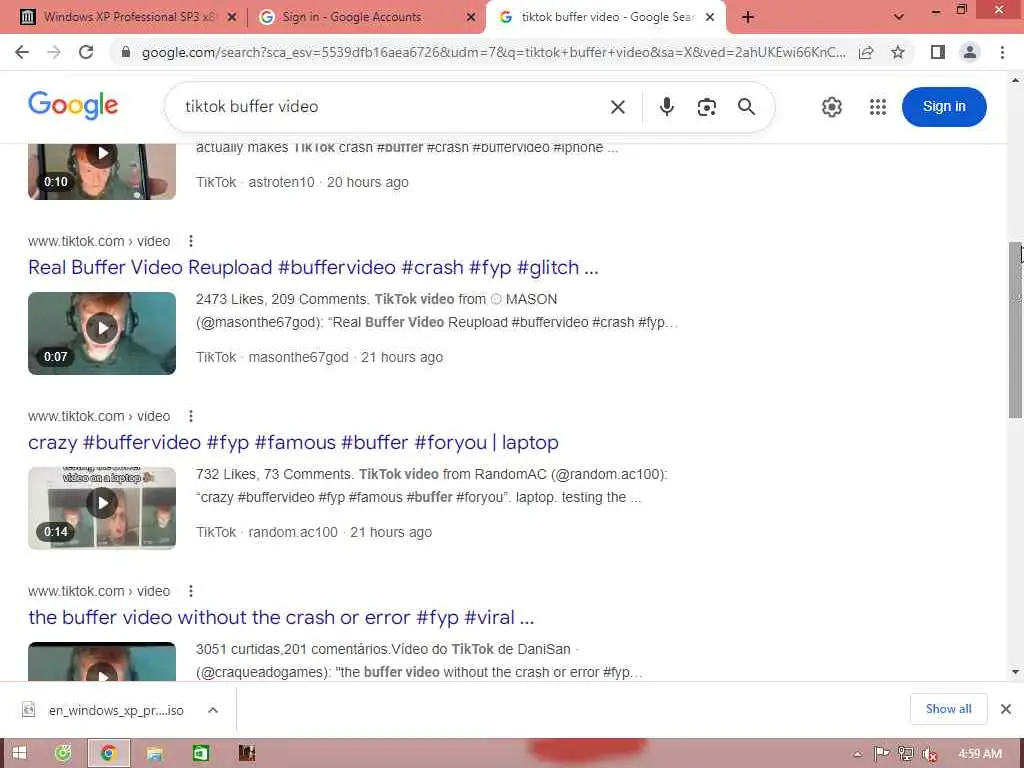Image resolution: width=1024 pixels, height=768 pixels.
Task: Open crazy #buffervideo #fyp #famous result link
Action: tap(293, 442)
